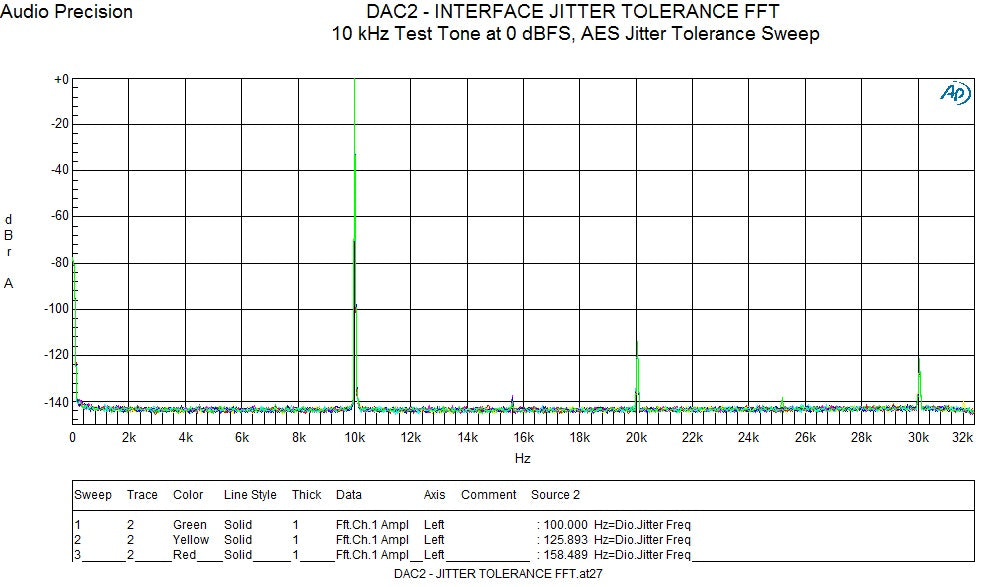997x587 pixels.
Task: Click the Hz label under the x-axis
Action: coord(522,458)
